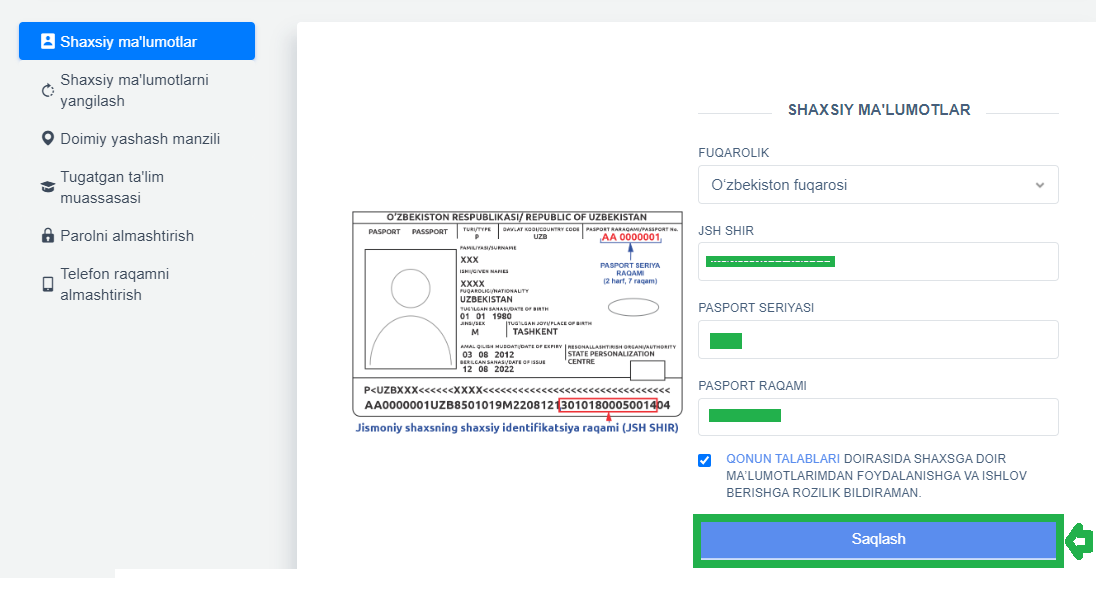The image size is (1096, 604).
Task: Click the green arrow next to Saqlash
Action: (x=1079, y=541)
